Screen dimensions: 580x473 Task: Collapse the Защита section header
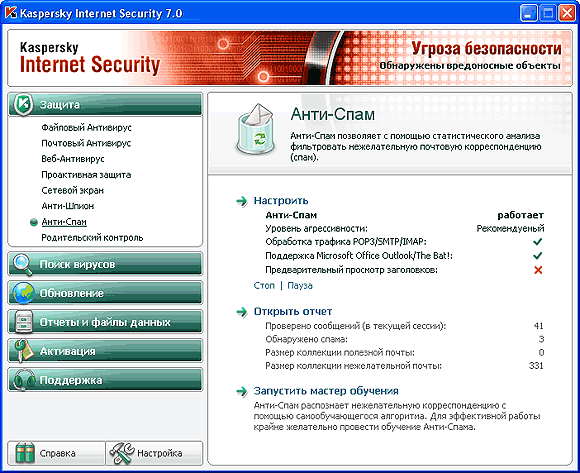105,105
